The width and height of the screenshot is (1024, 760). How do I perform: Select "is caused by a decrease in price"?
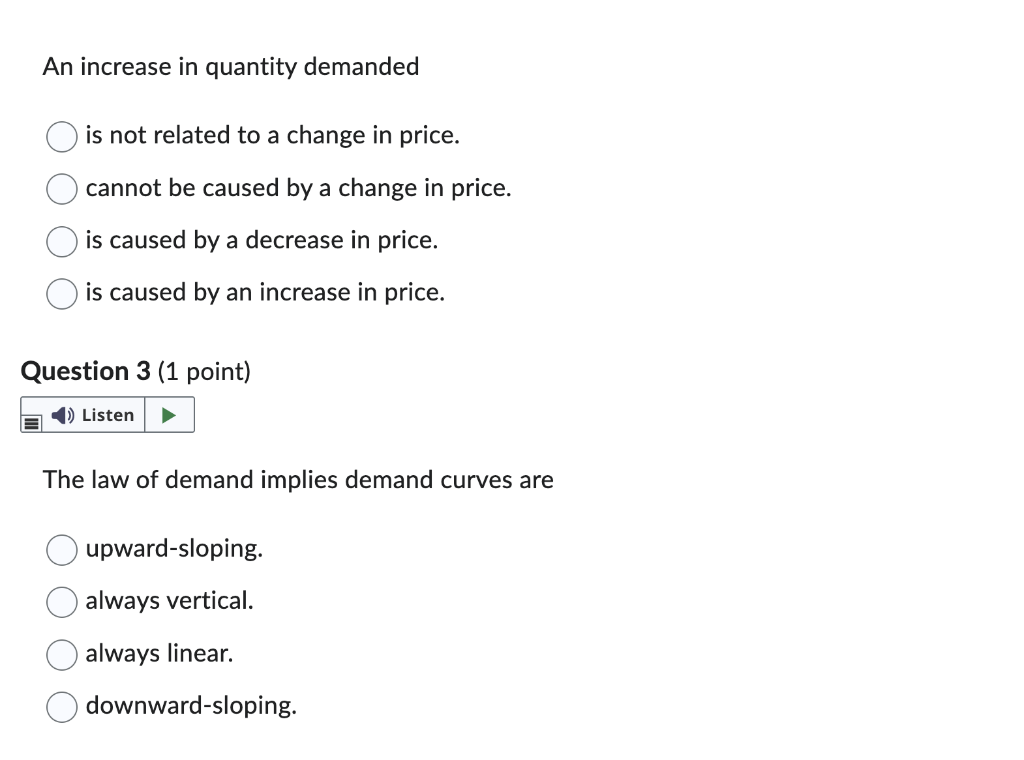pyautogui.click(x=61, y=241)
